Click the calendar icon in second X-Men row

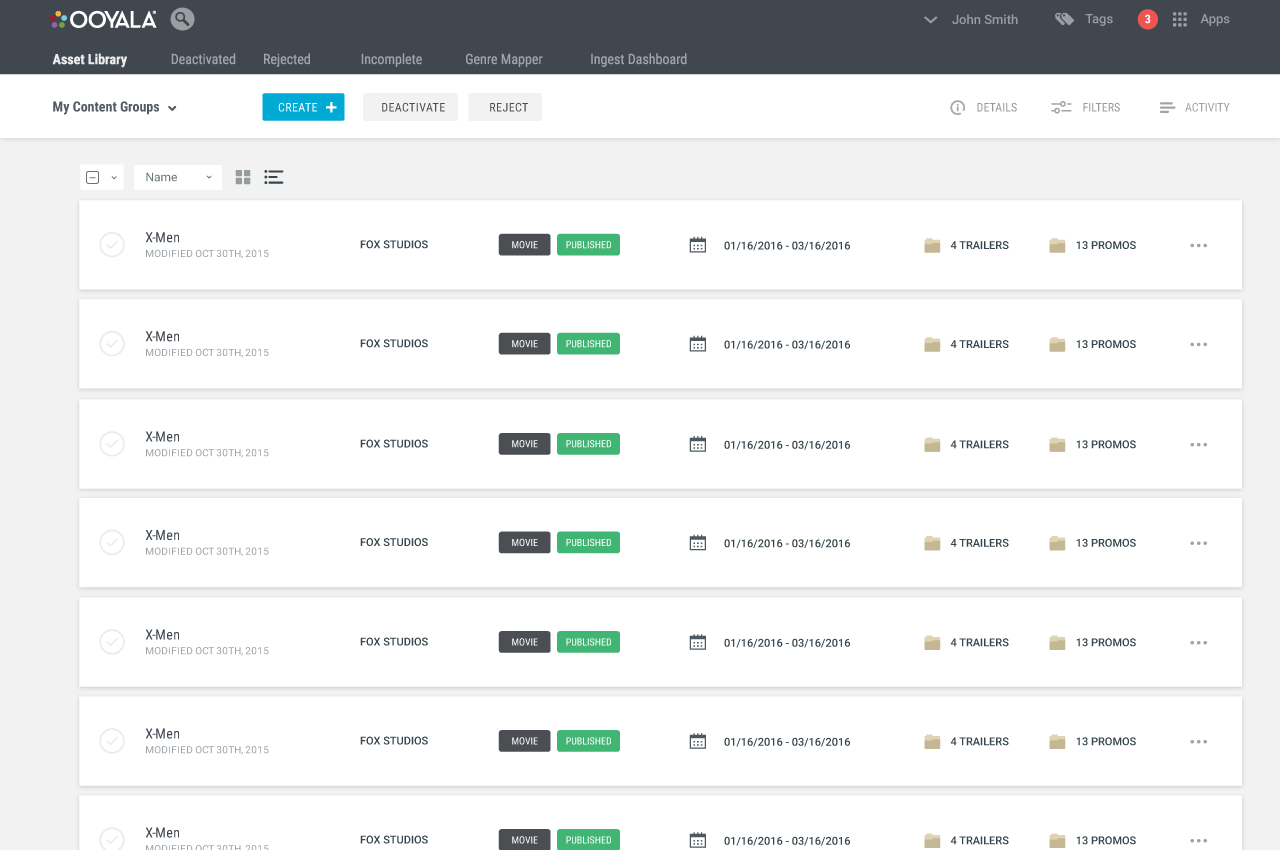tap(698, 344)
